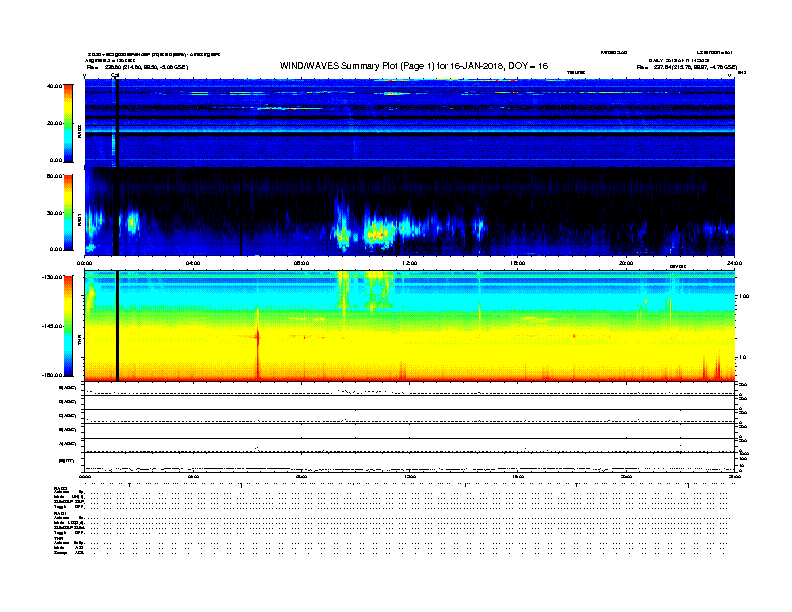Screen dimensions: 792x612
Task: Click the -145.00 label on the TNR scale
Action: point(53,326)
